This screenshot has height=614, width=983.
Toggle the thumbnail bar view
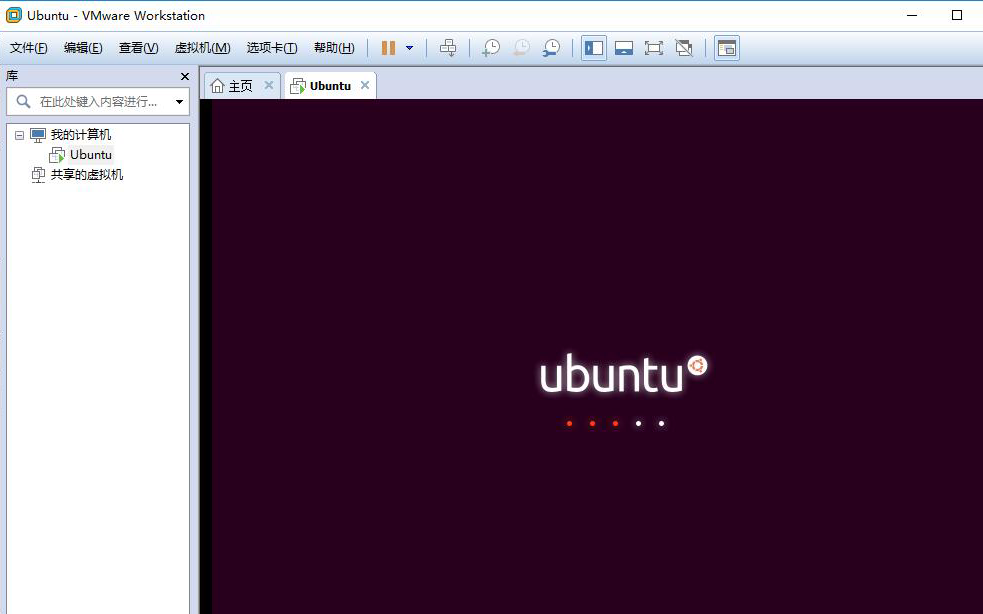pos(624,48)
